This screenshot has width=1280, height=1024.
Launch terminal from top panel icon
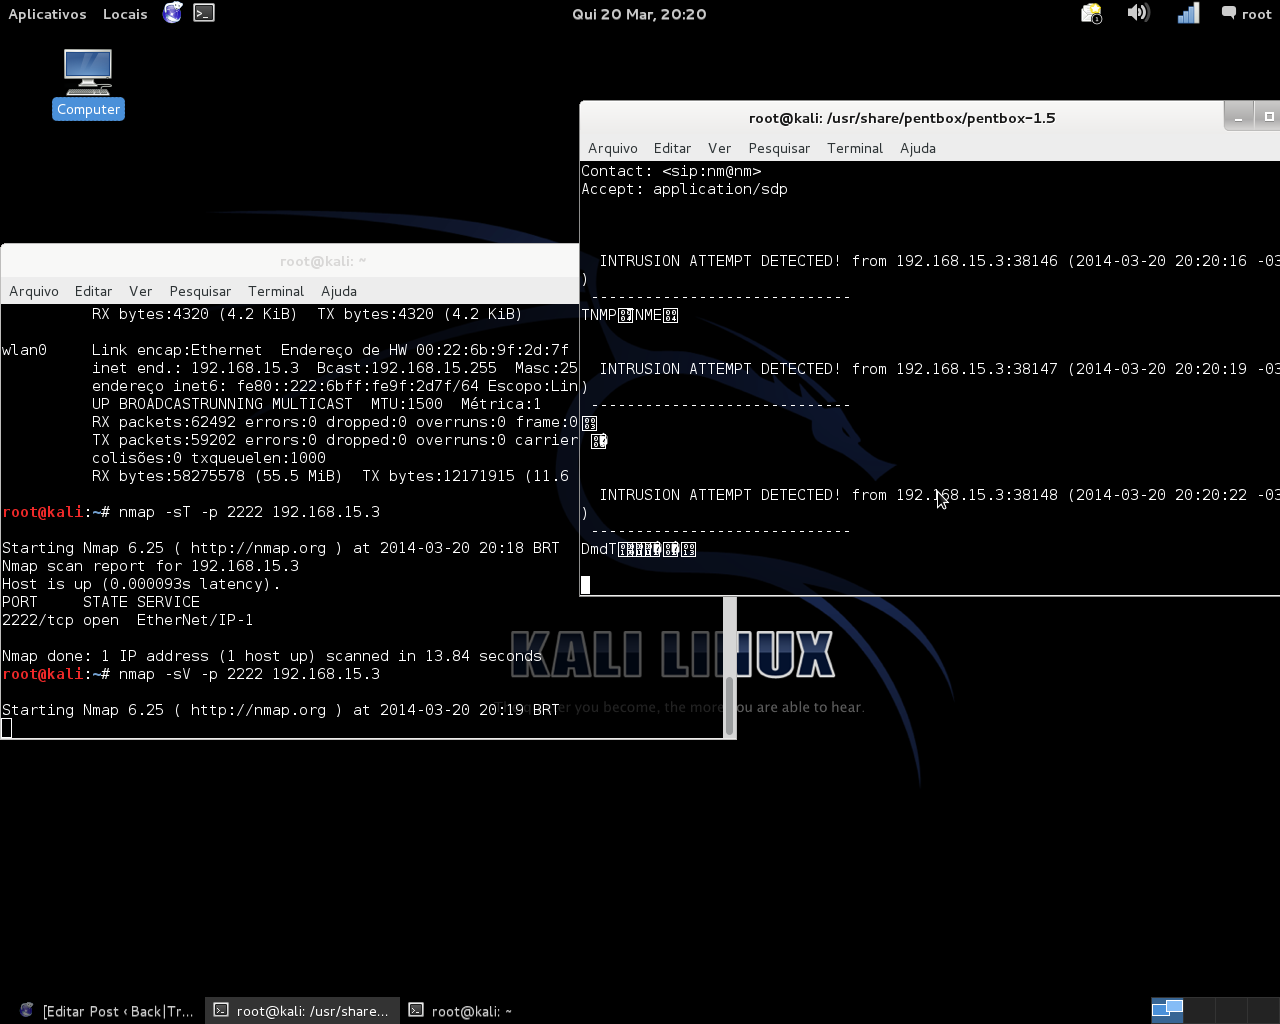[x=204, y=13]
